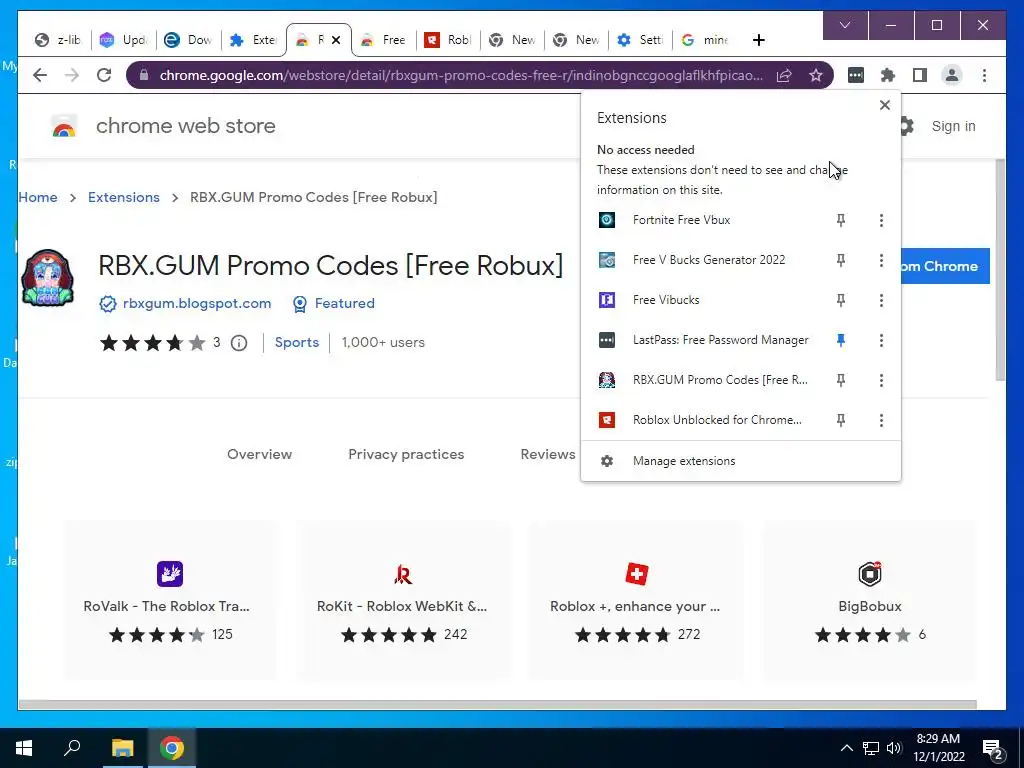Click the Featured badge
Viewport: 1024px width, 768px height.
[334, 304]
